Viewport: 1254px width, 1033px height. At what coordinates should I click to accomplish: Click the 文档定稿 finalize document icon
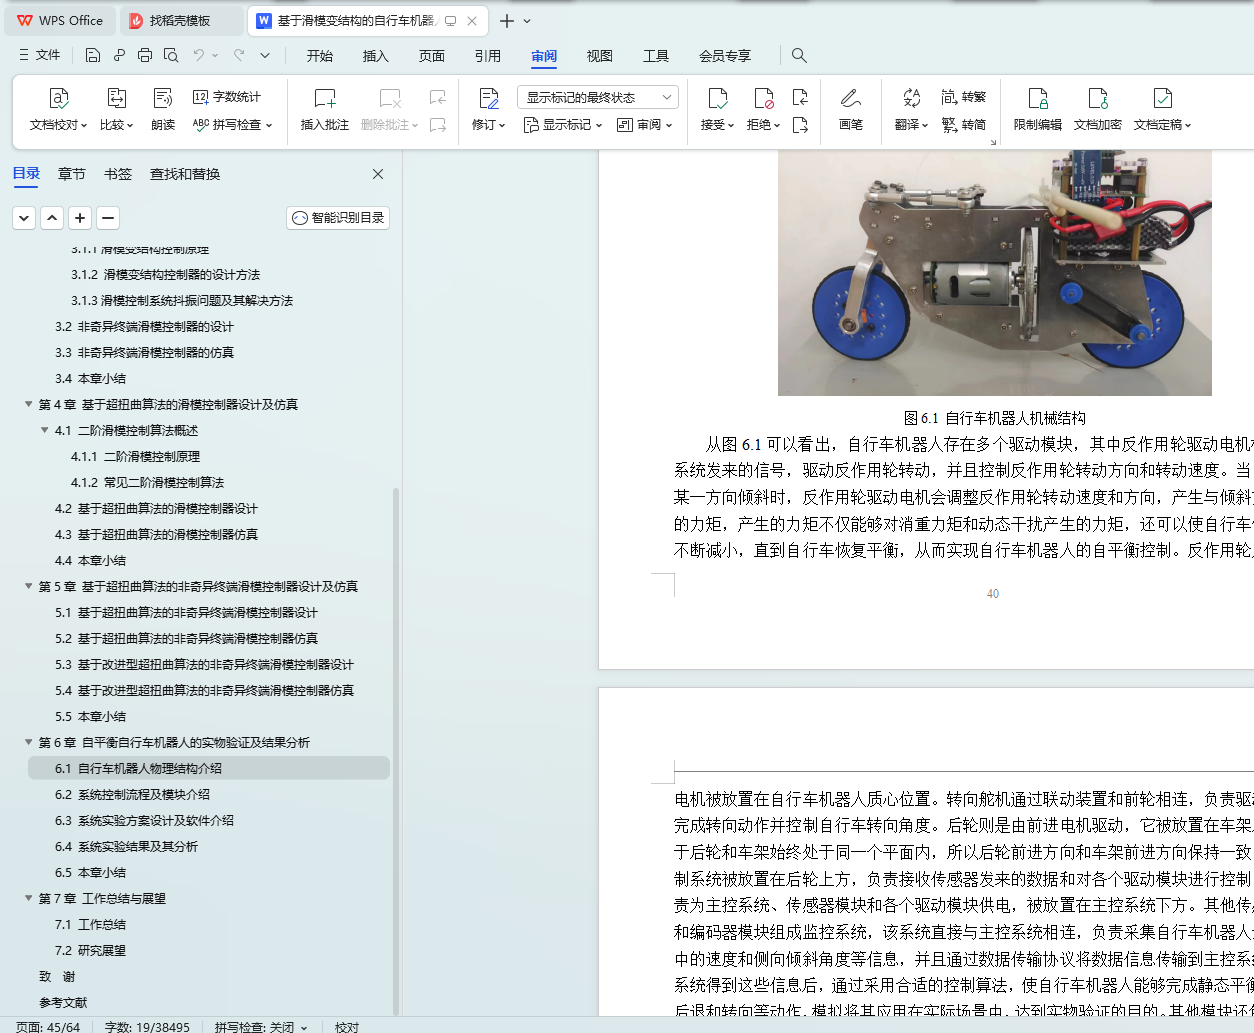[x=1162, y=98]
